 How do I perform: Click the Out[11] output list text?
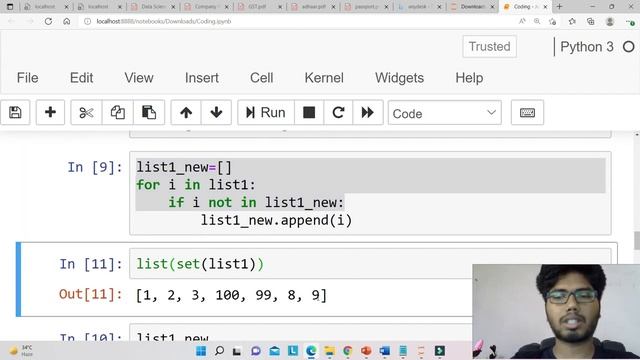coord(231,295)
